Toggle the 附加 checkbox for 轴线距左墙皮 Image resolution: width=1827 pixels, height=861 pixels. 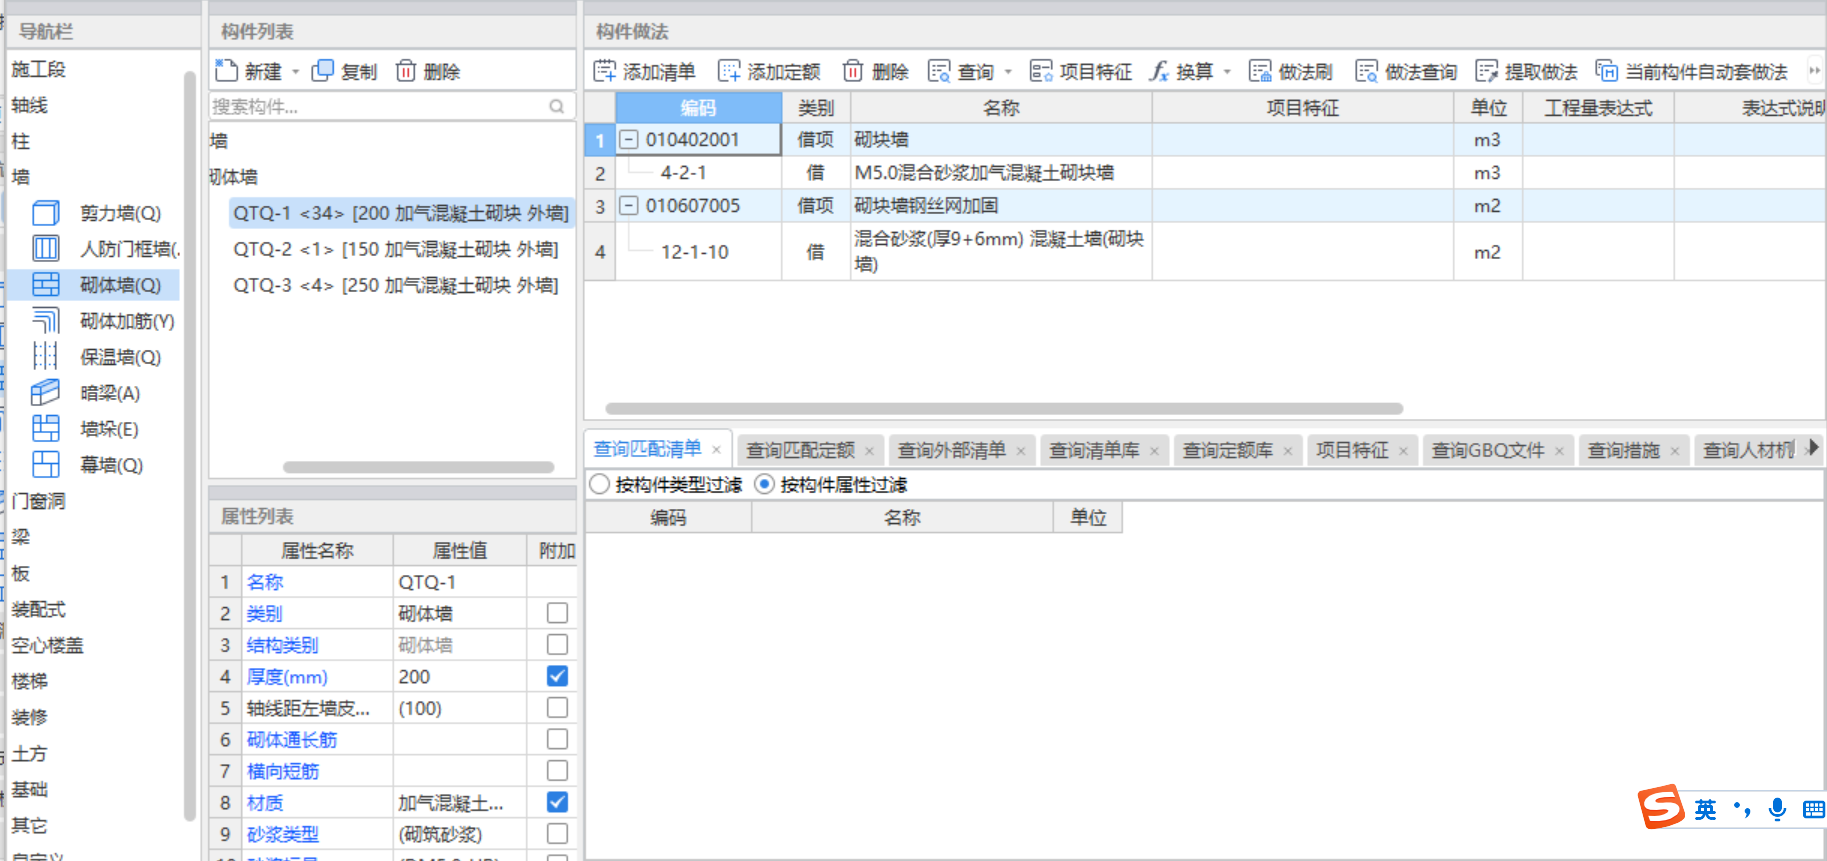558,708
